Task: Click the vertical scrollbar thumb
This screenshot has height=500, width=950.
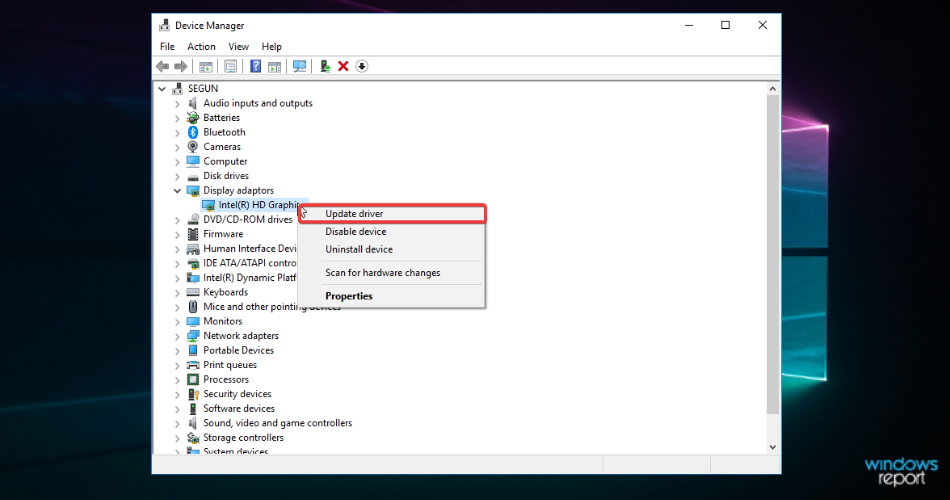Action: click(x=772, y=255)
